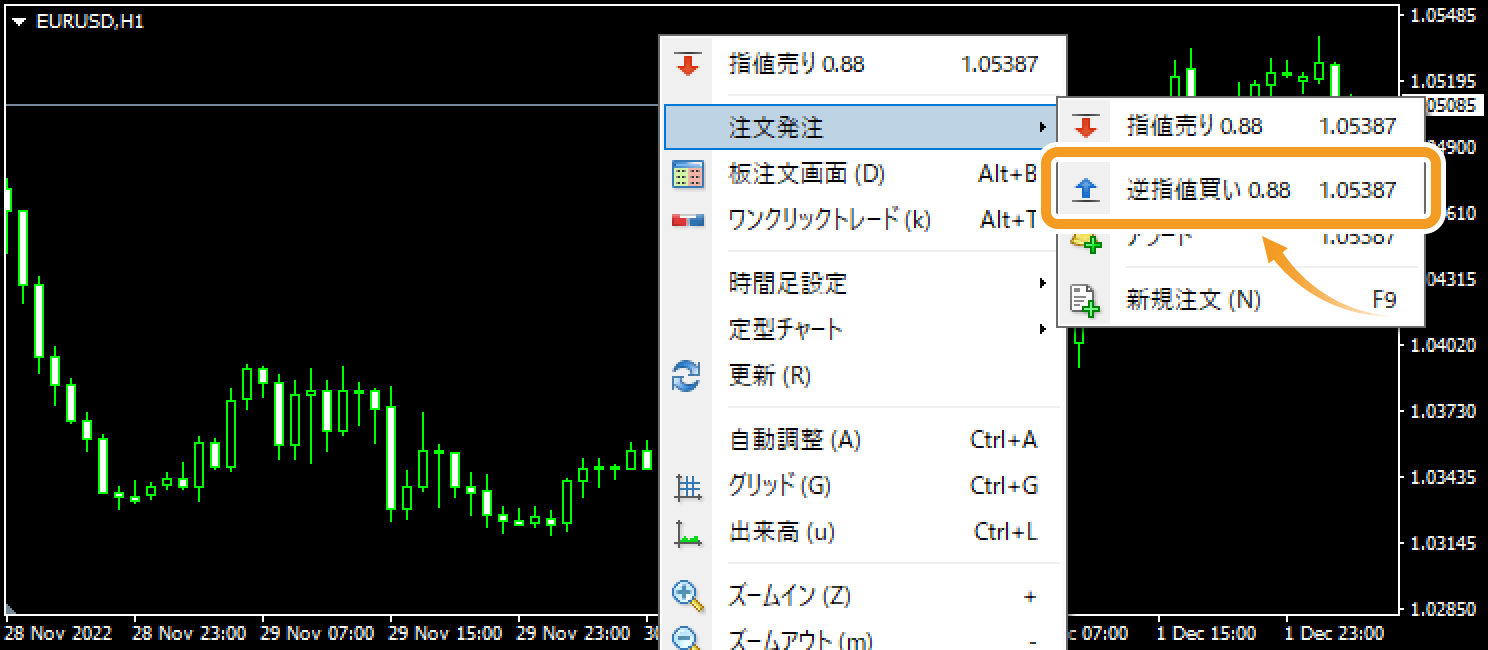1488x650 pixels.
Task: Toggle 出来高 (u) option
Action: tap(864, 533)
